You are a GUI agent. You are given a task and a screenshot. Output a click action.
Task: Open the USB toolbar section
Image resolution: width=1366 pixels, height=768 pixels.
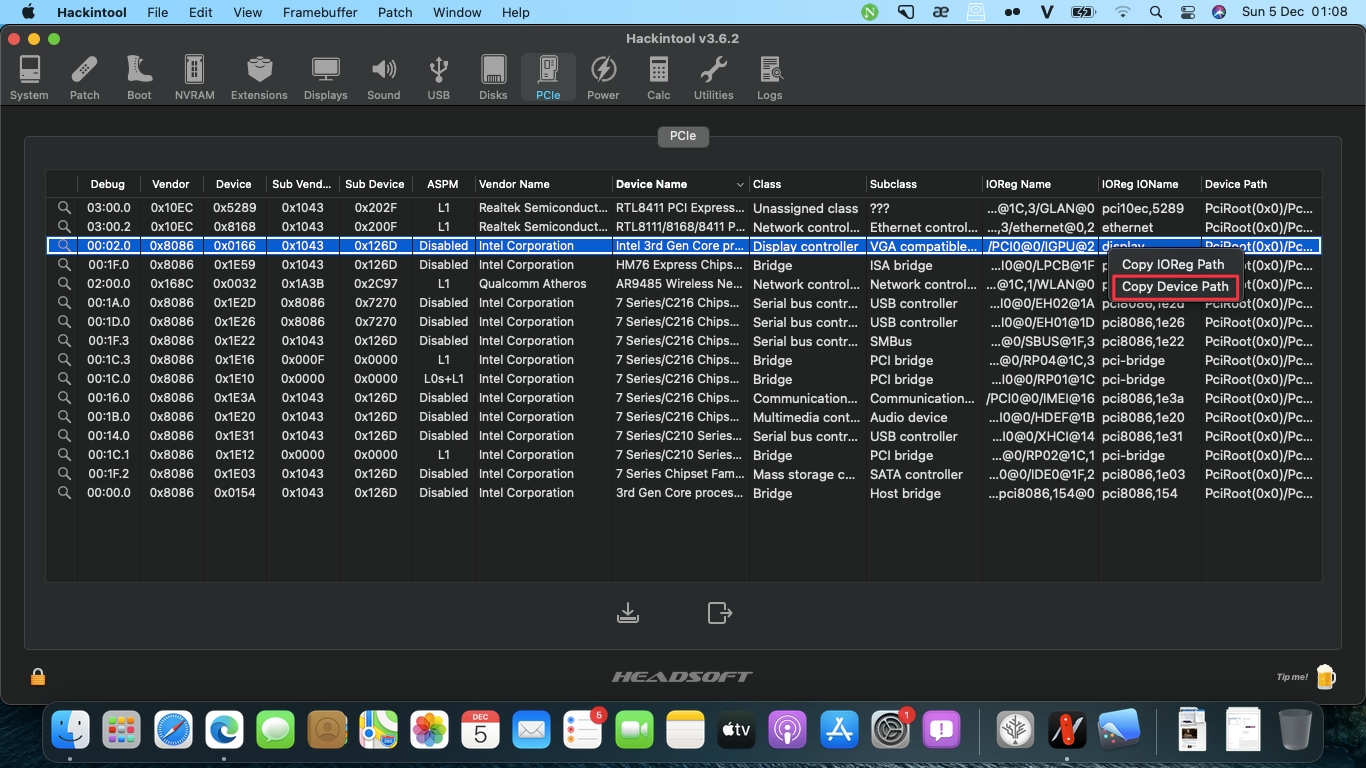pos(438,78)
